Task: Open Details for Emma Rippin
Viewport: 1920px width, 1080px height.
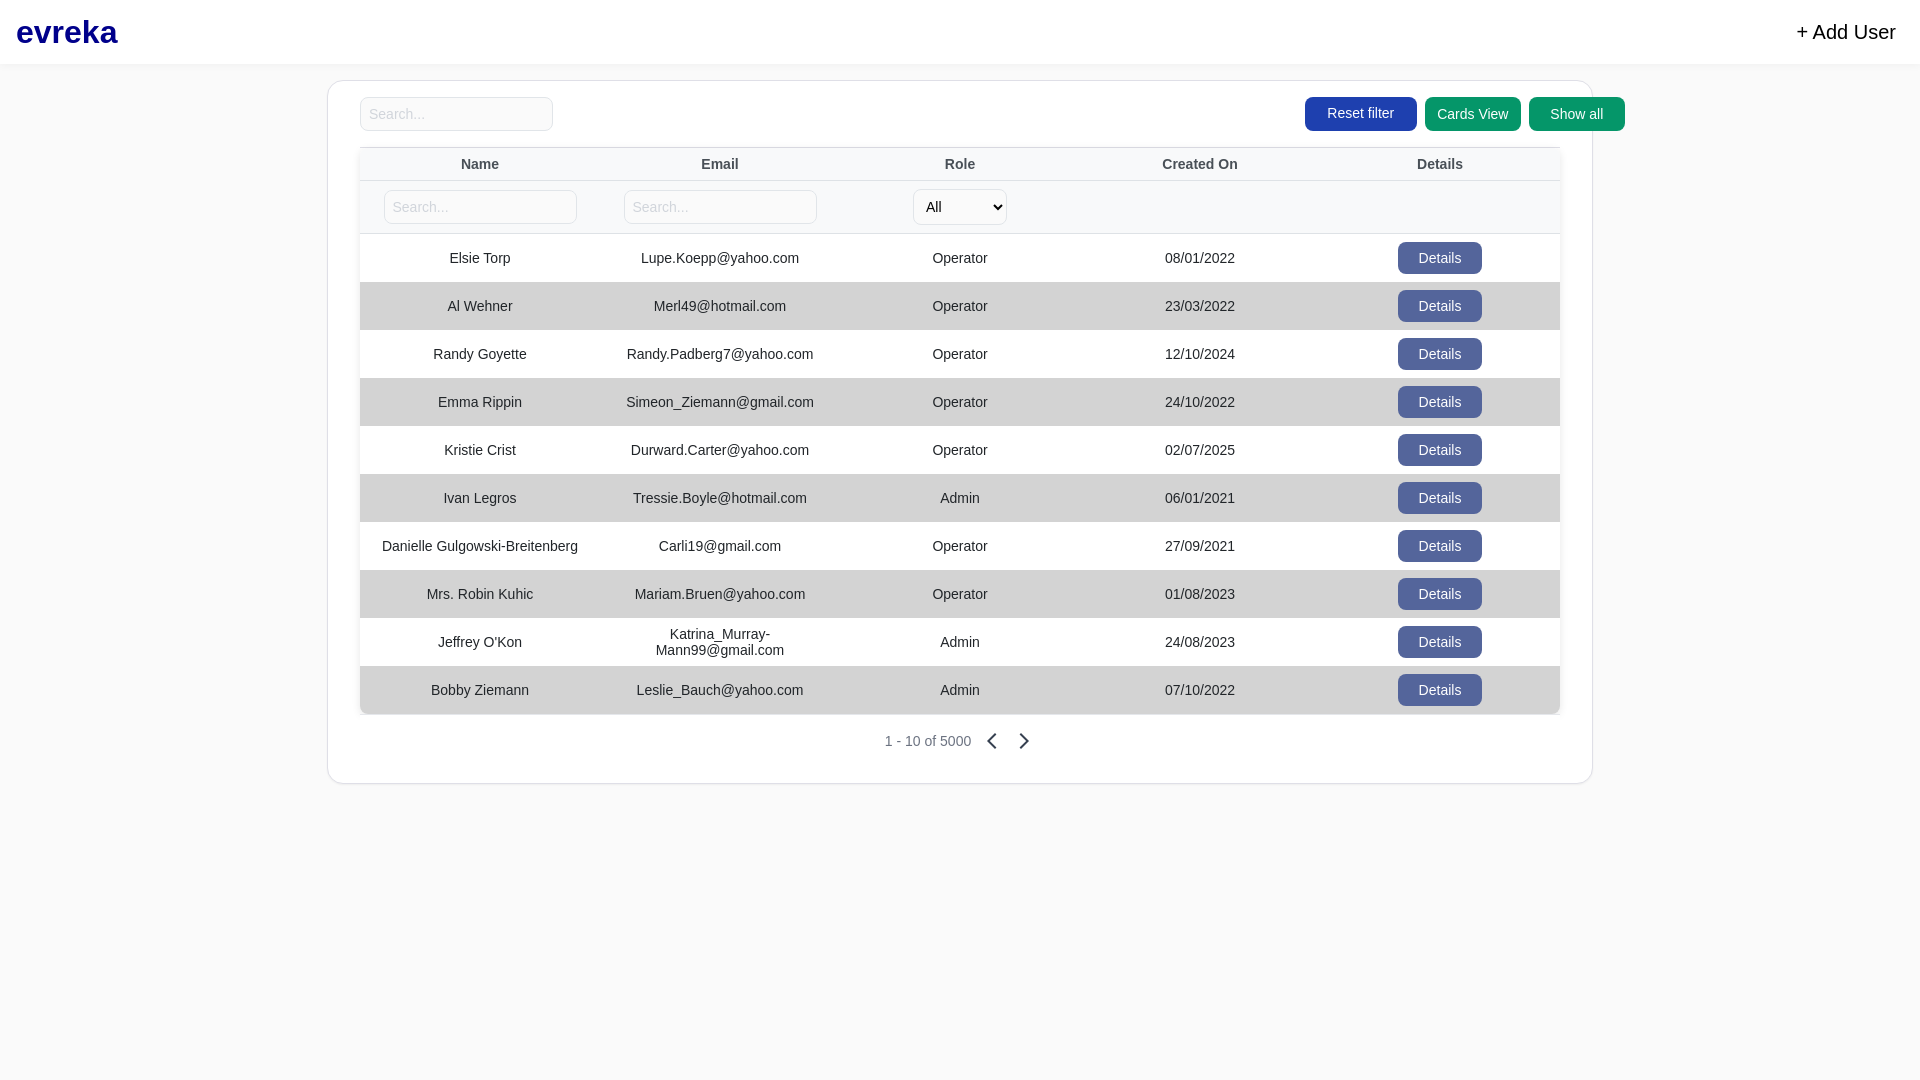Action: 1439,402
